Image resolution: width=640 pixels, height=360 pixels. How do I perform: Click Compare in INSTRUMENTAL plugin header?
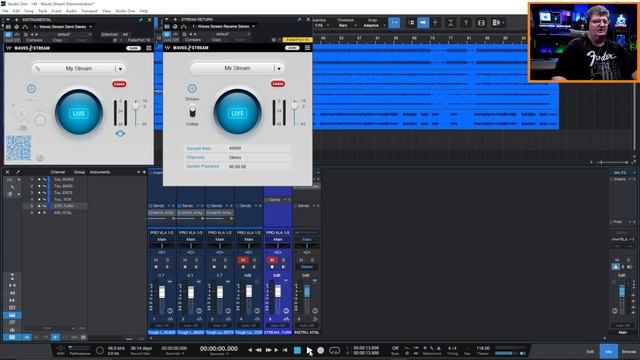click(34, 40)
